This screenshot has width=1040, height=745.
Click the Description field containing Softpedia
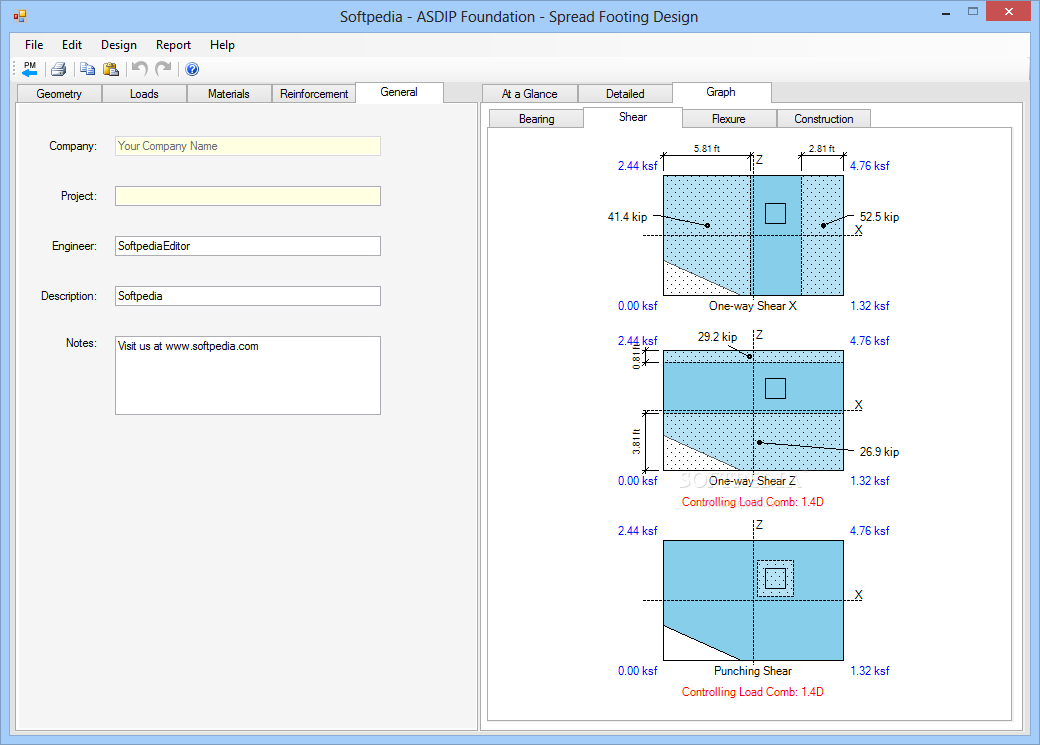tap(247, 296)
